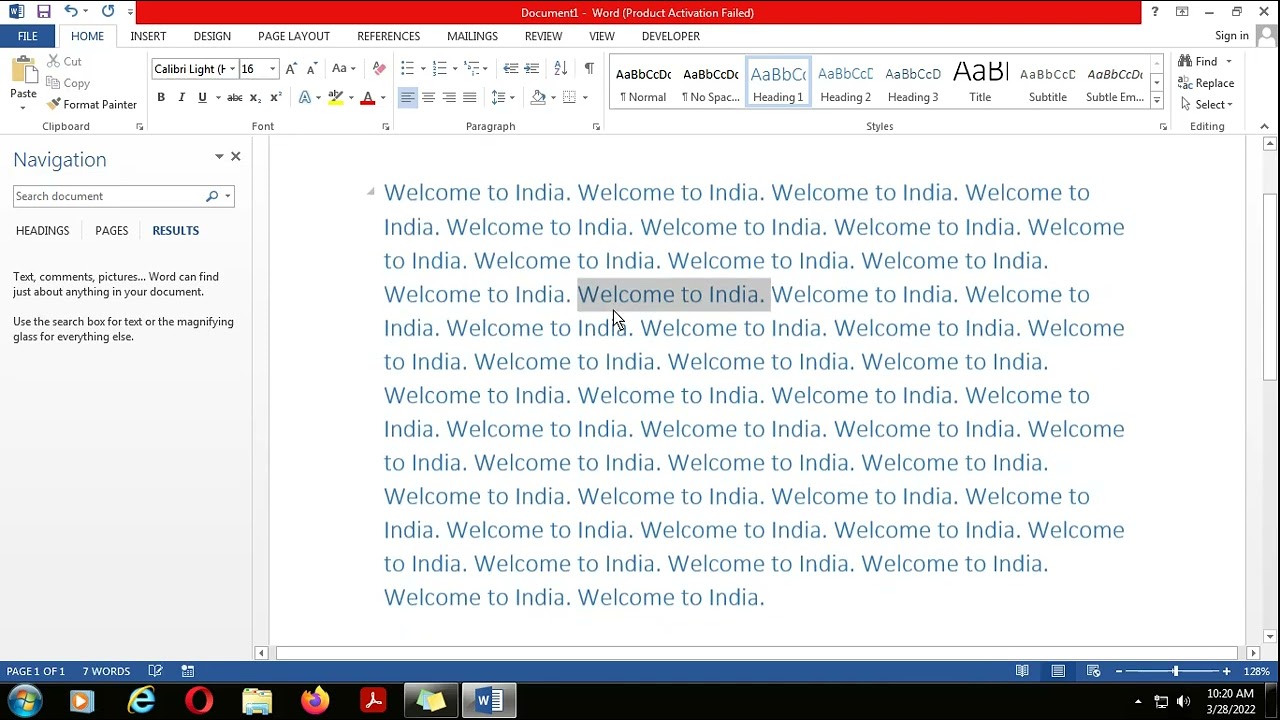The image size is (1280, 720).
Task: Open Adobe Reader from the taskbar
Action: pyautogui.click(x=373, y=700)
